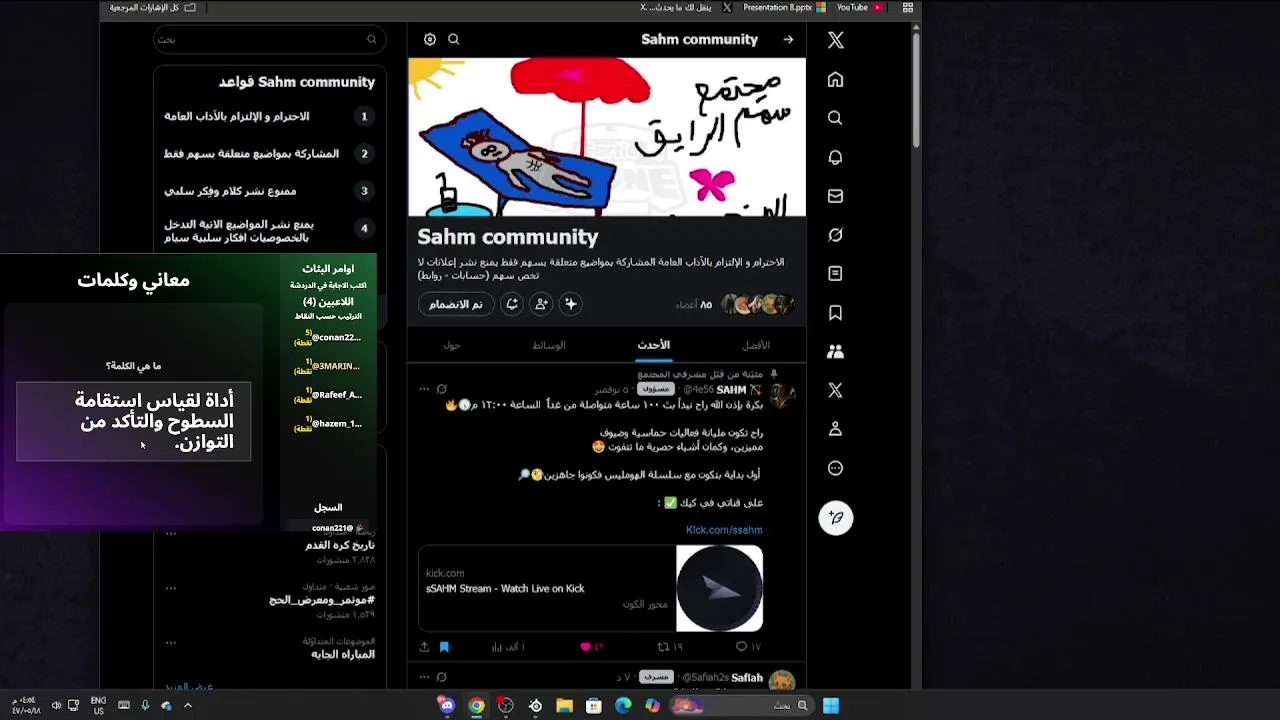The width and height of the screenshot is (1280, 720).
Task: Open SAHM profile avatar on post
Action: 781,395
